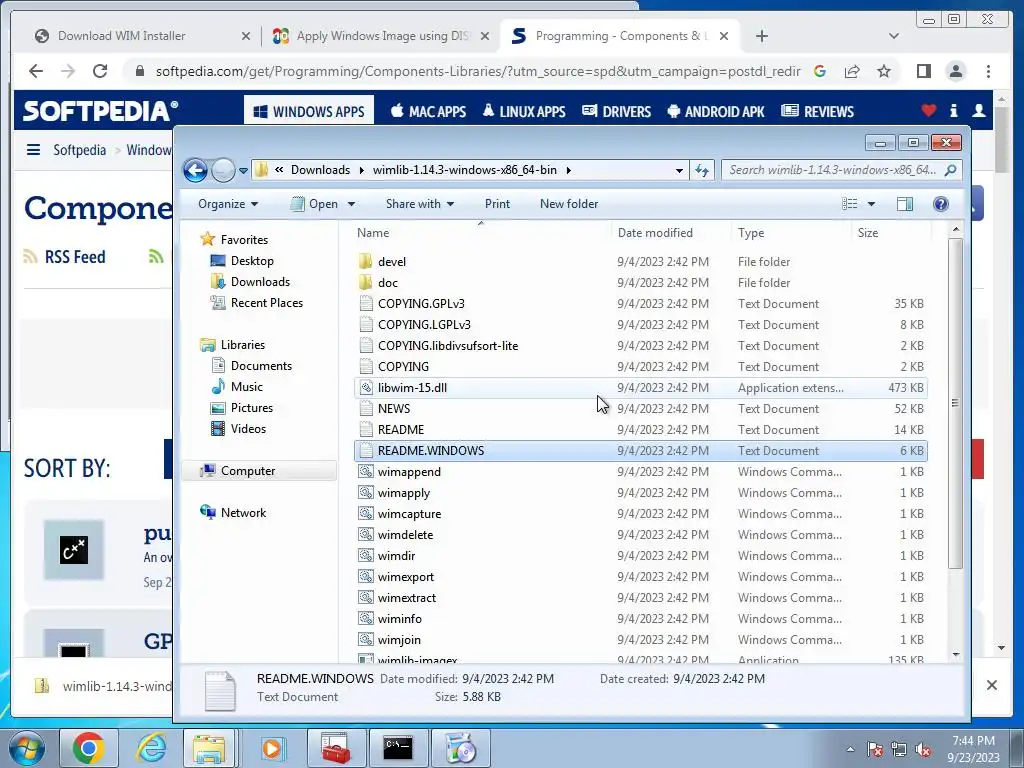Screen dimensions: 1024x768
Task: Click the volume muted tray icon
Action: 923,750
